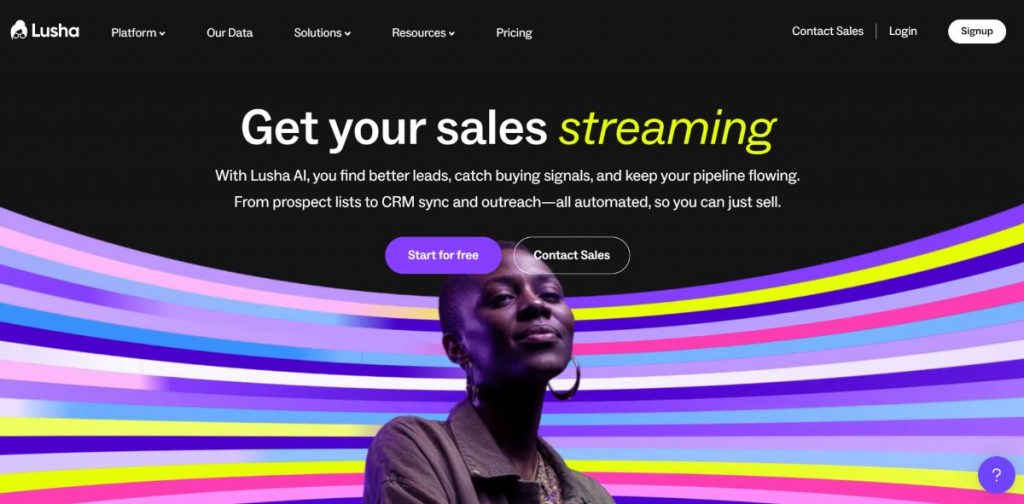Click the yellow italic word streaming
The width and height of the screenshot is (1024, 504).
(667, 129)
